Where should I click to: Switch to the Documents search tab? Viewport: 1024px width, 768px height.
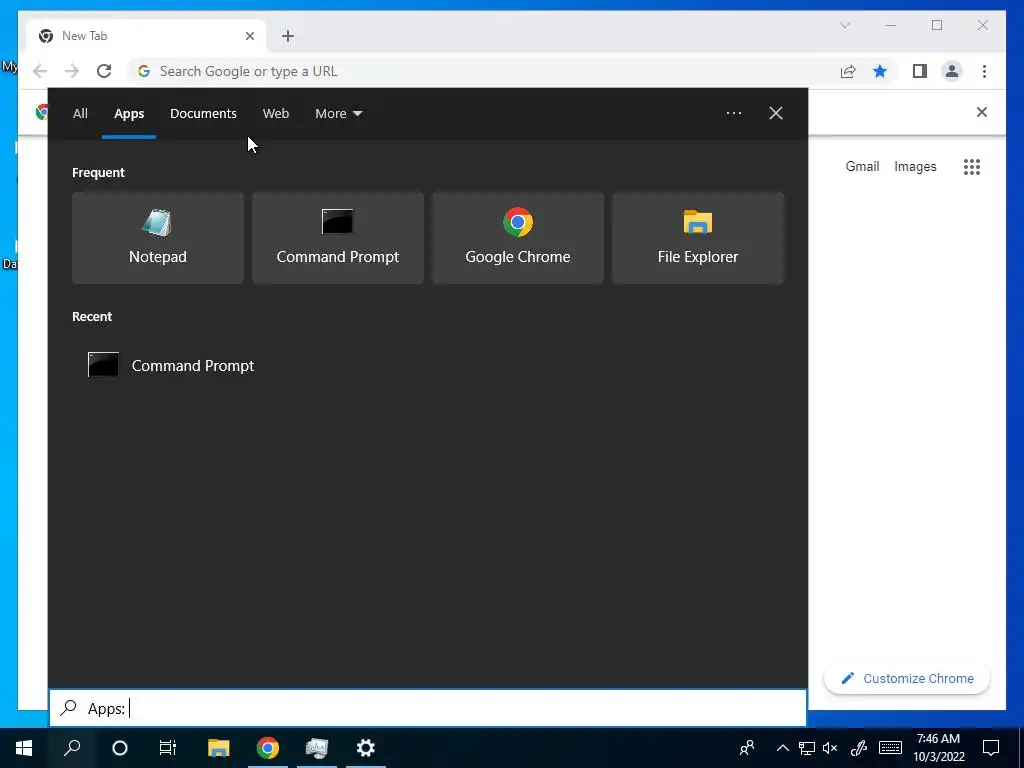(203, 114)
